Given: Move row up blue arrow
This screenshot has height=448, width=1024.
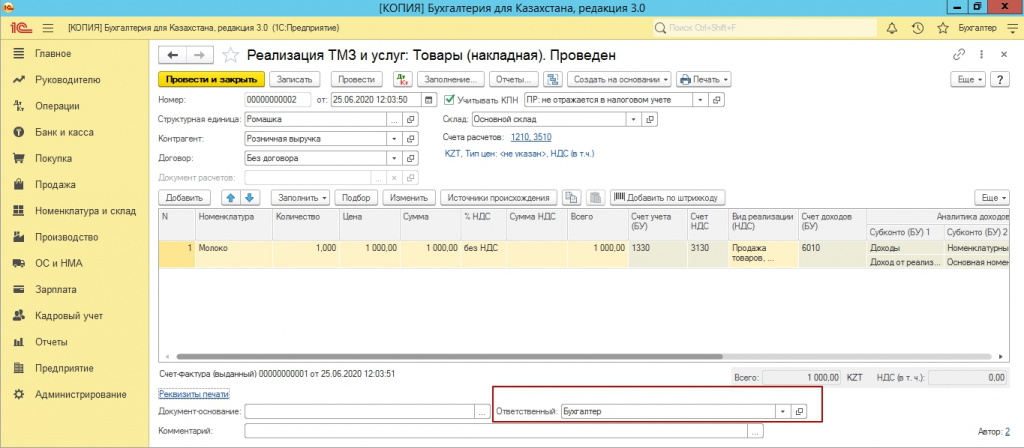Looking at the screenshot, I should [x=230, y=197].
